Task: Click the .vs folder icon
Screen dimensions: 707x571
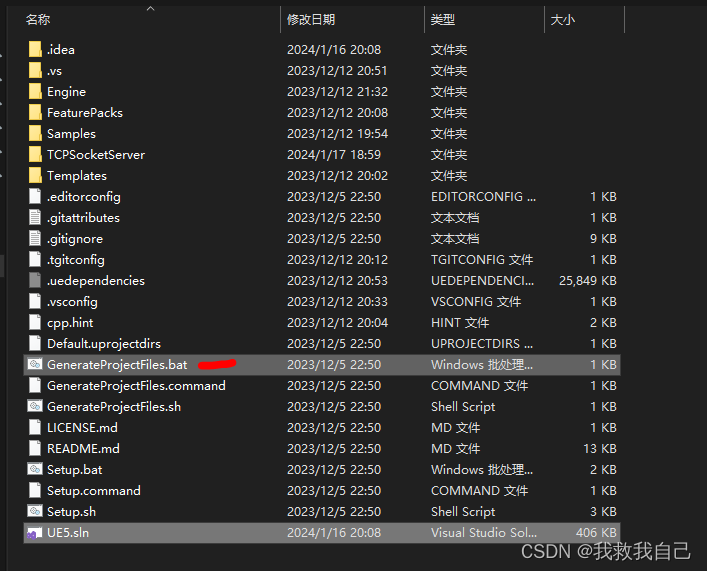Action: tap(35, 70)
